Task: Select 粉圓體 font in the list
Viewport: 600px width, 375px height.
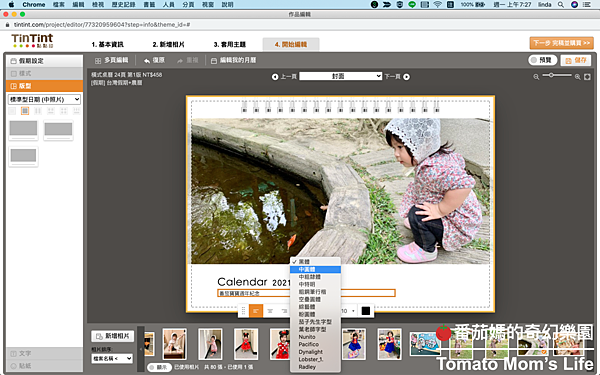Action: coord(315,314)
